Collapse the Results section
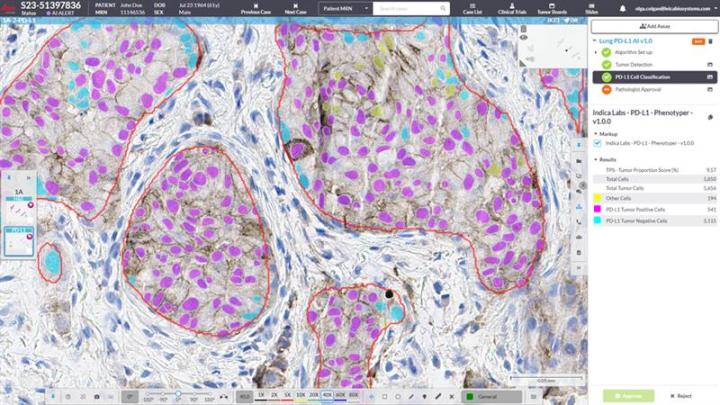Image resolution: width=720 pixels, height=405 pixels. pyautogui.click(x=595, y=159)
